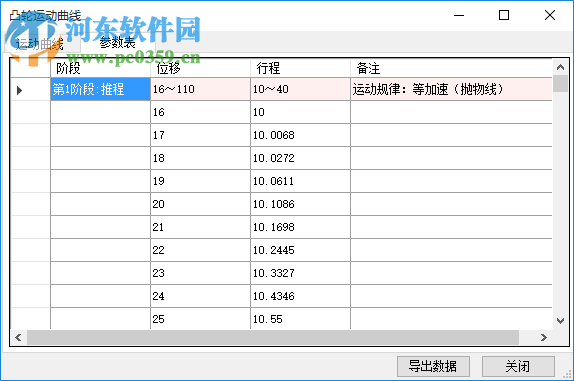Select the 运动规律: 等加速 remark cell
The height and width of the screenshot is (381, 574).
coord(451,89)
